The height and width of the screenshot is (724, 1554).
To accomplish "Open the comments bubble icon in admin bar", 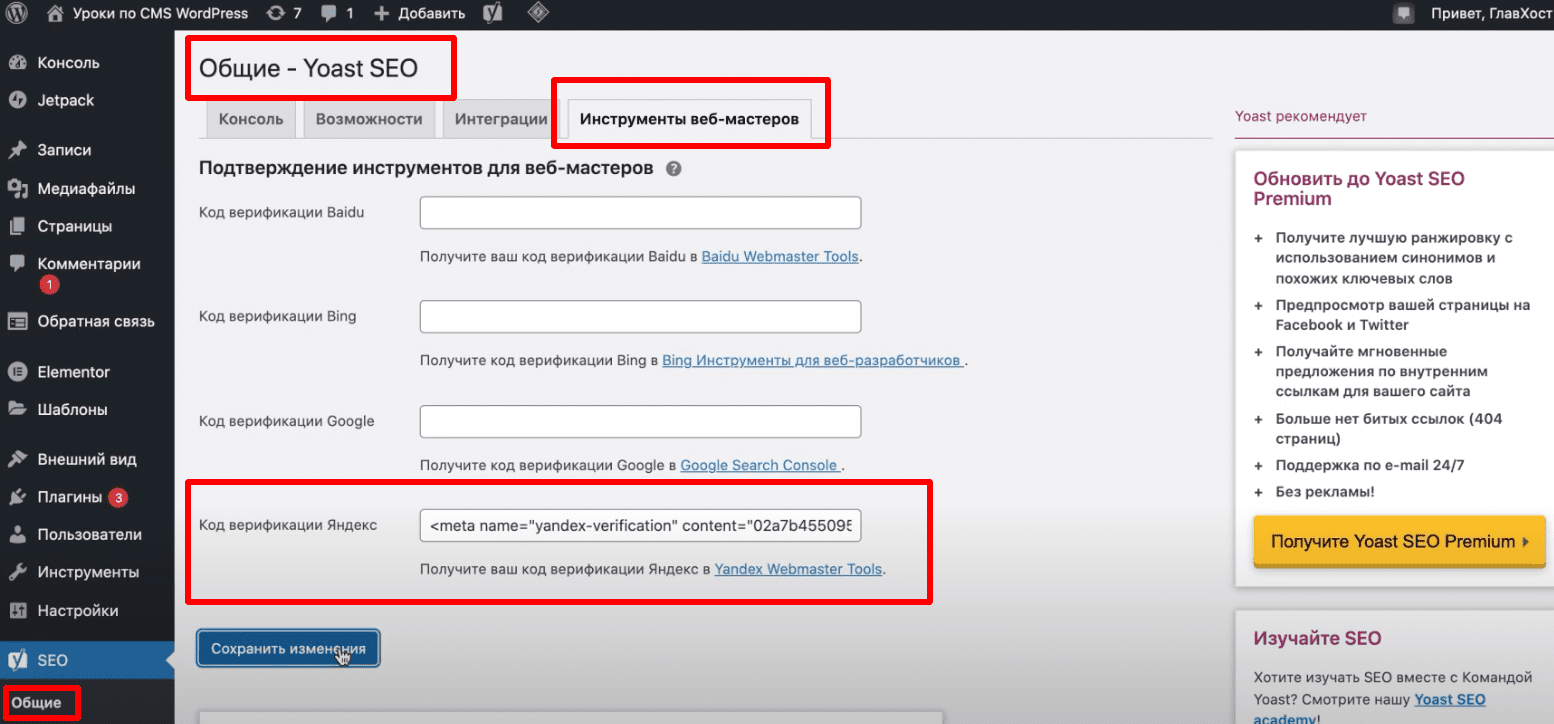I will point(329,14).
